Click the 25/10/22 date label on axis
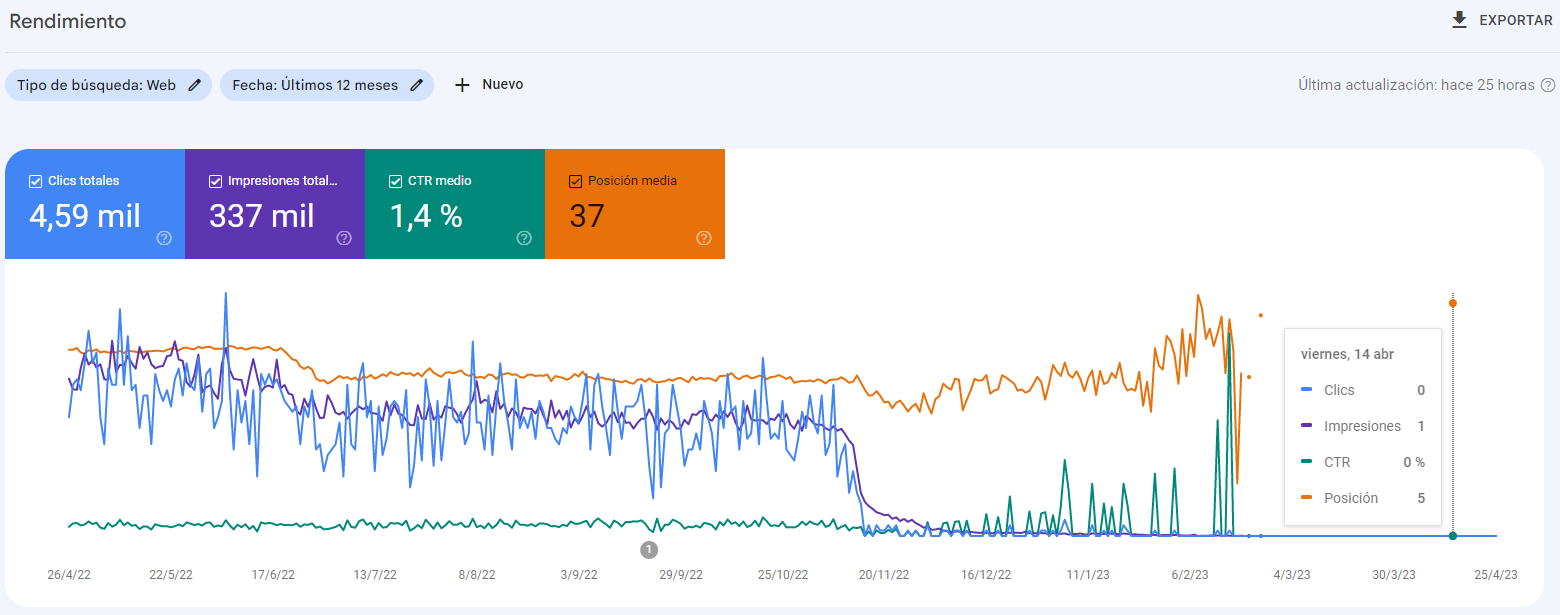The width and height of the screenshot is (1560, 615). (x=783, y=575)
